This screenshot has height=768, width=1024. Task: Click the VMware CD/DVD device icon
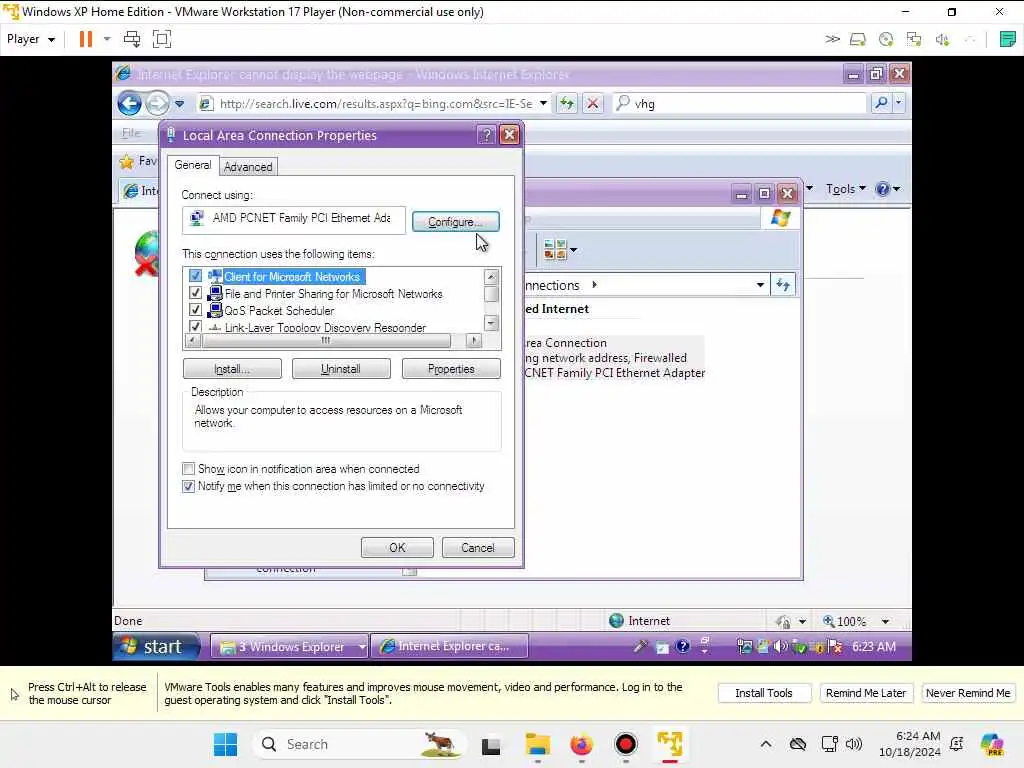tap(886, 40)
